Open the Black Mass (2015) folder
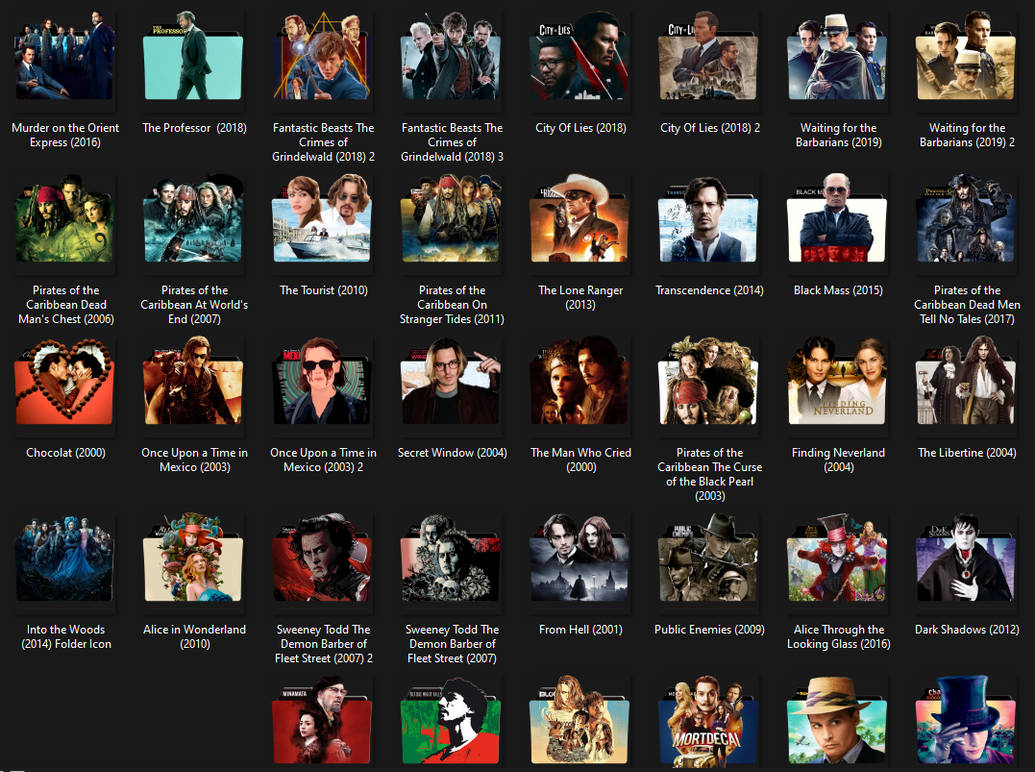The width and height of the screenshot is (1035, 772). [837, 220]
